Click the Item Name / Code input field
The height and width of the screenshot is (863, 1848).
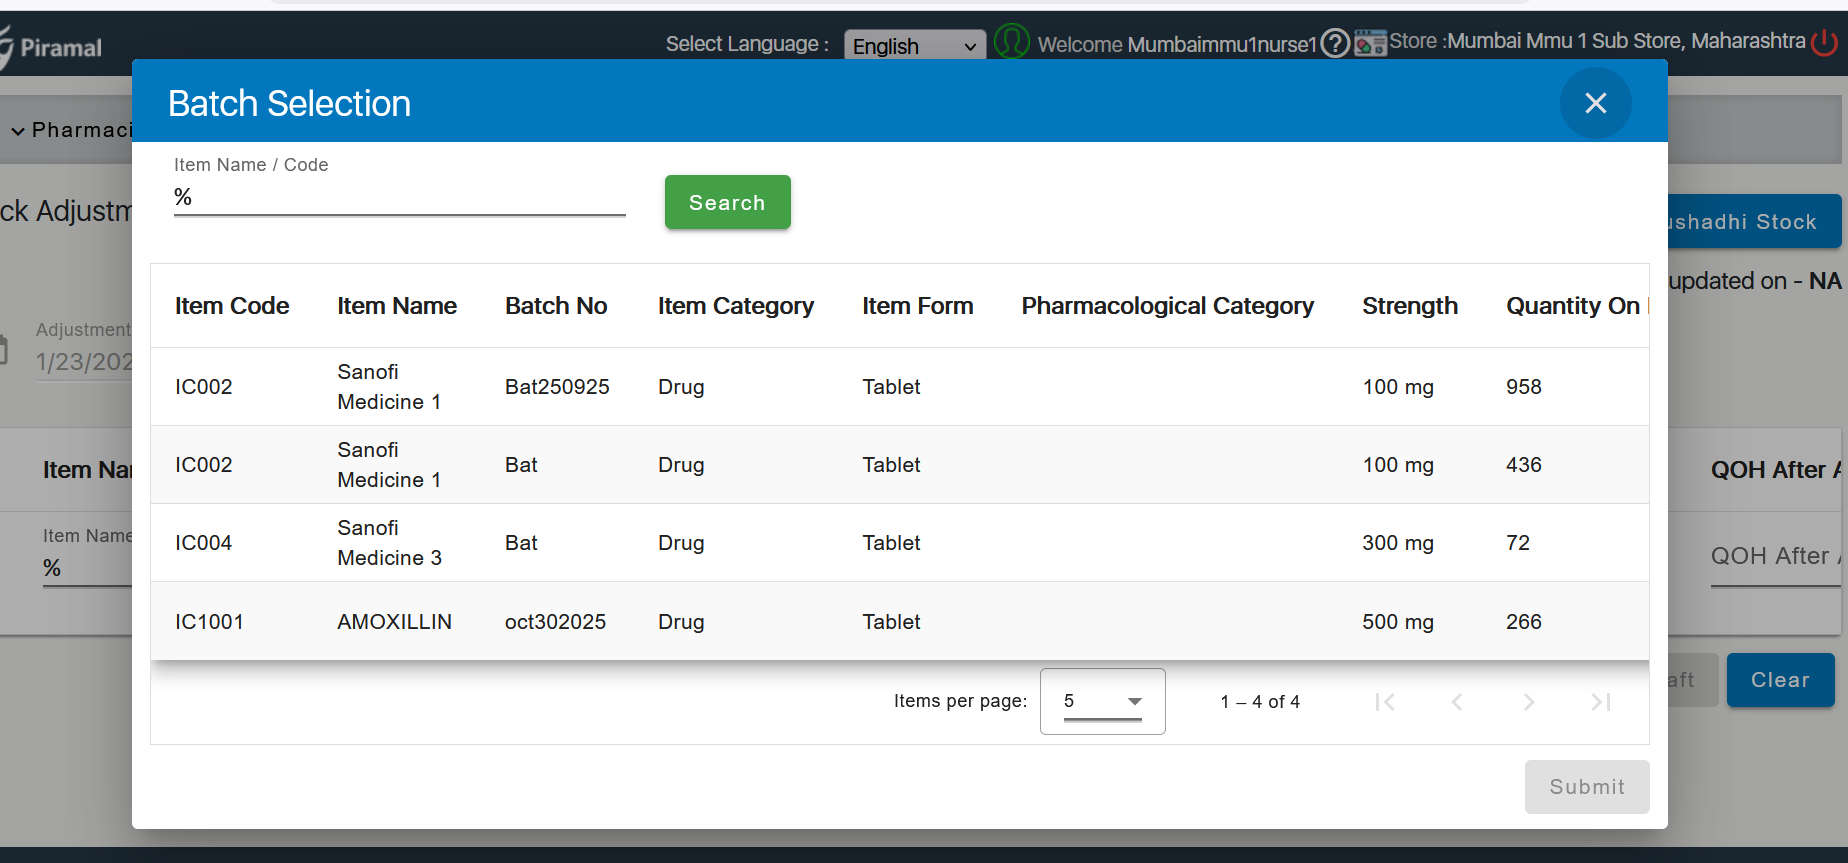(399, 197)
